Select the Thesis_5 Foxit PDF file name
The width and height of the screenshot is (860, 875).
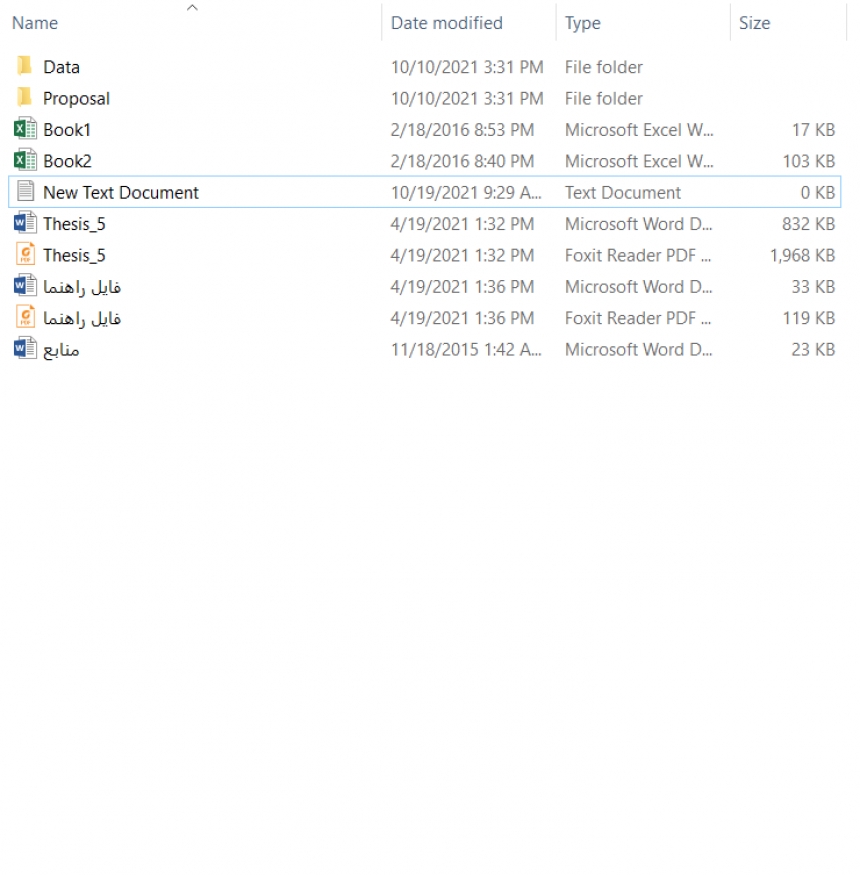[x=74, y=256]
